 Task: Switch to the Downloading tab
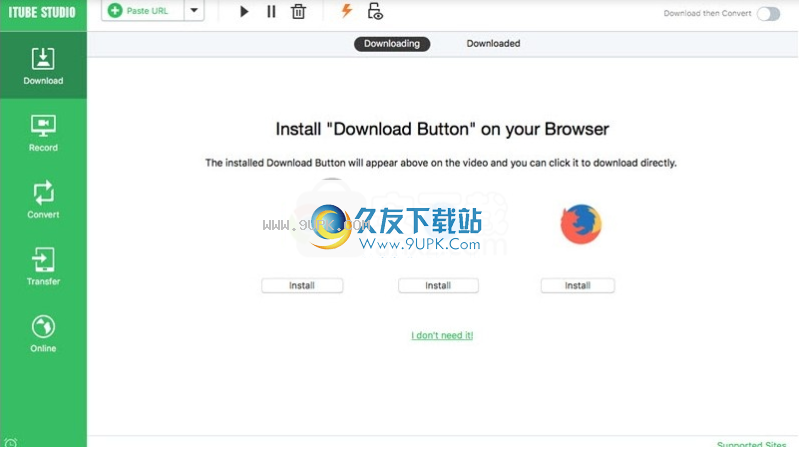(392, 44)
